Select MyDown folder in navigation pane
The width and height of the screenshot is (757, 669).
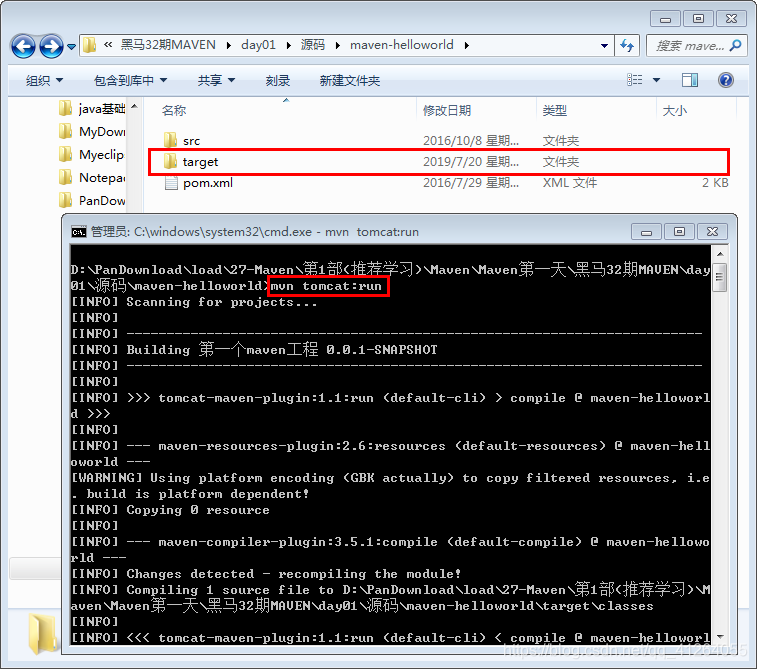[92, 132]
